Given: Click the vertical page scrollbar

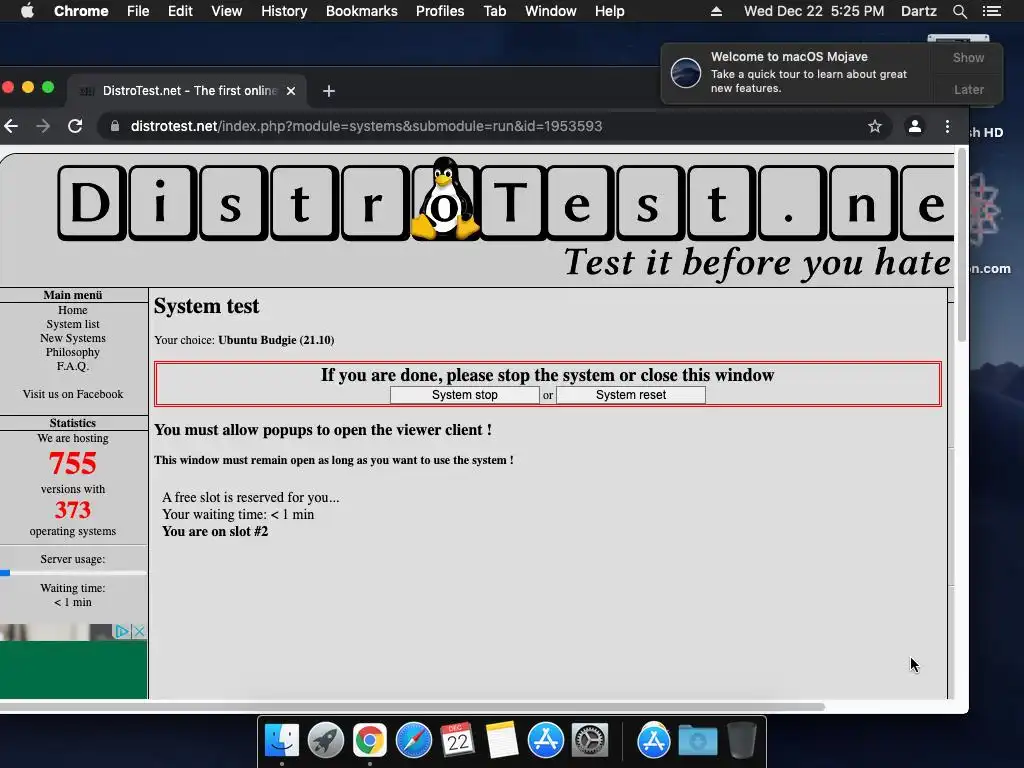Looking at the screenshot, I should tap(961, 245).
